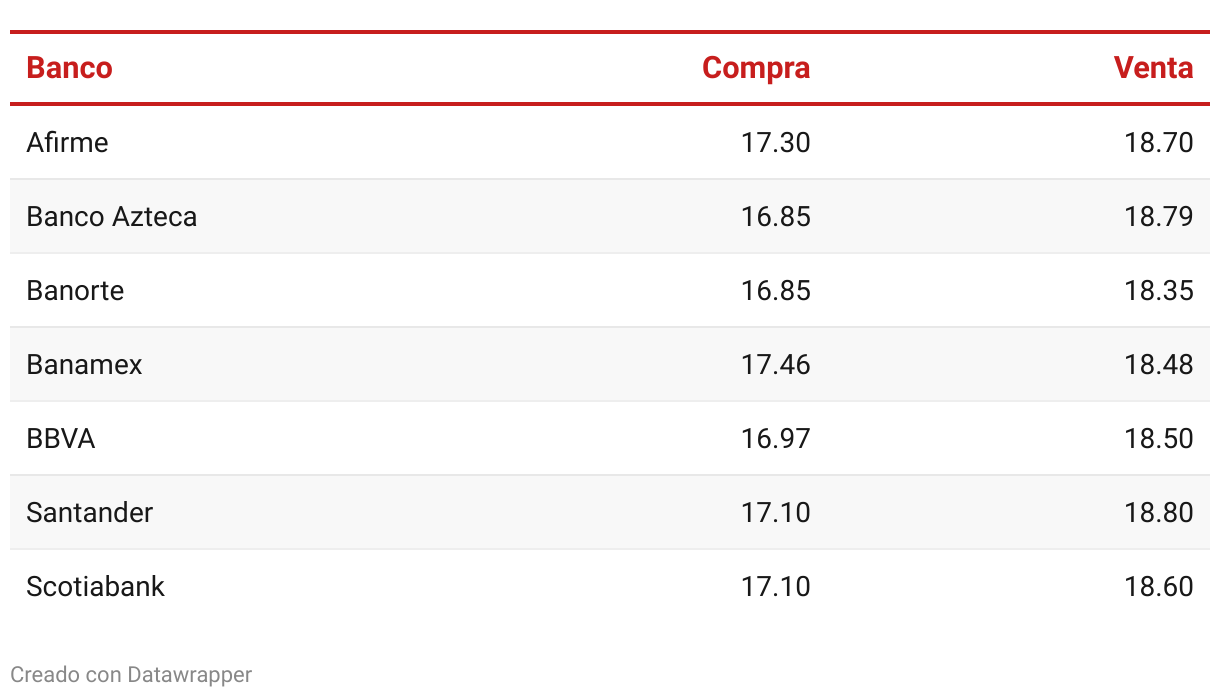The image size is (1220, 698).
Task: Click Santander's Venta value 18.80
Action: (1159, 512)
